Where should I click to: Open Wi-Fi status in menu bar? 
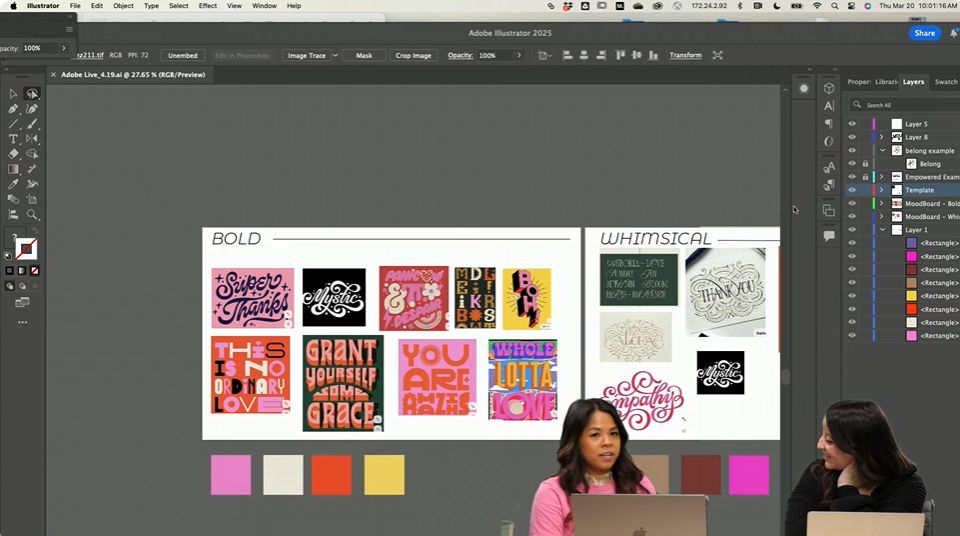(x=817, y=6)
